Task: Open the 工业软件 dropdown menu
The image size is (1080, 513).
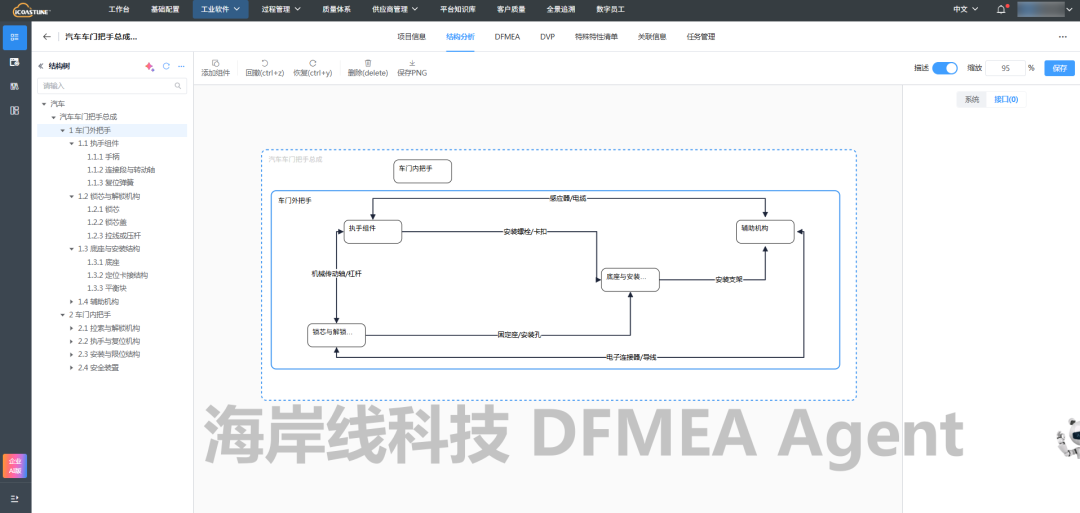Action: [x=220, y=10]
